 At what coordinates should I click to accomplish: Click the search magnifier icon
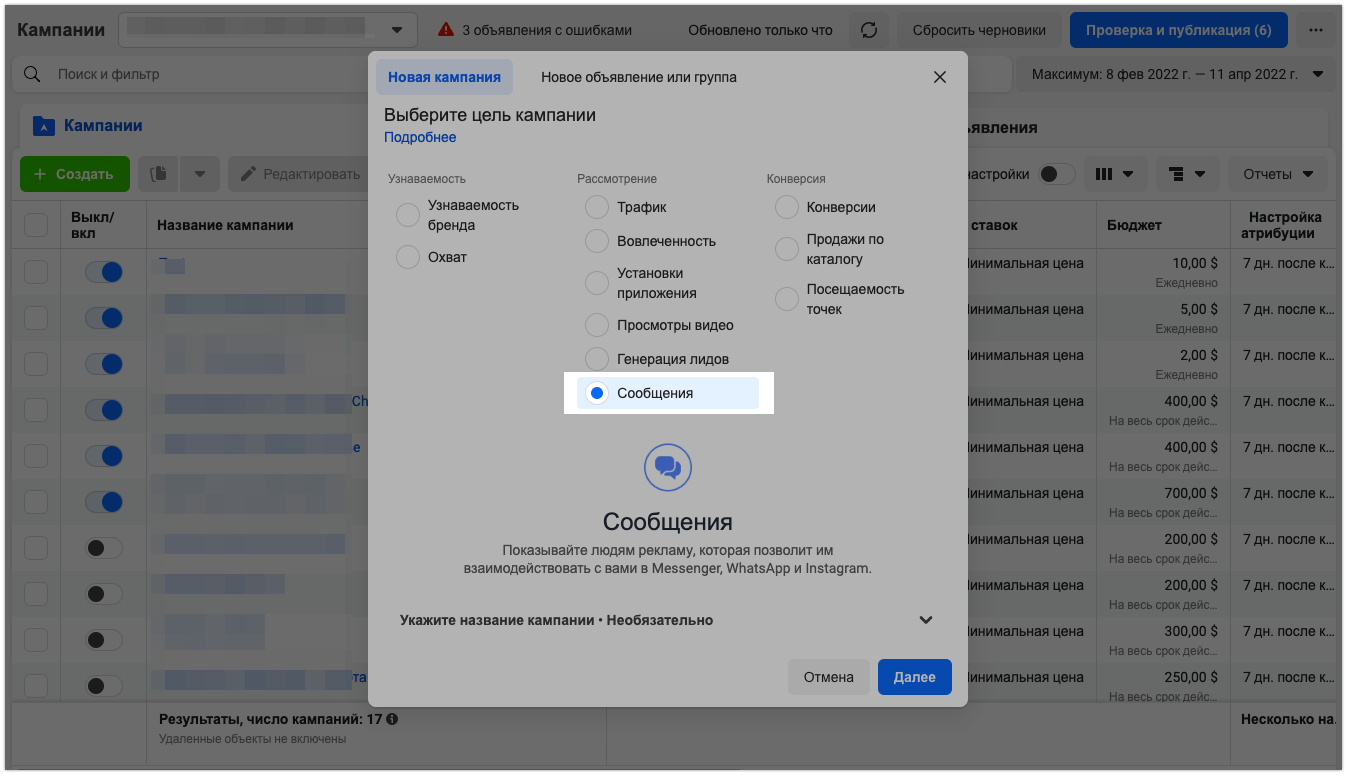pos(33,75)
